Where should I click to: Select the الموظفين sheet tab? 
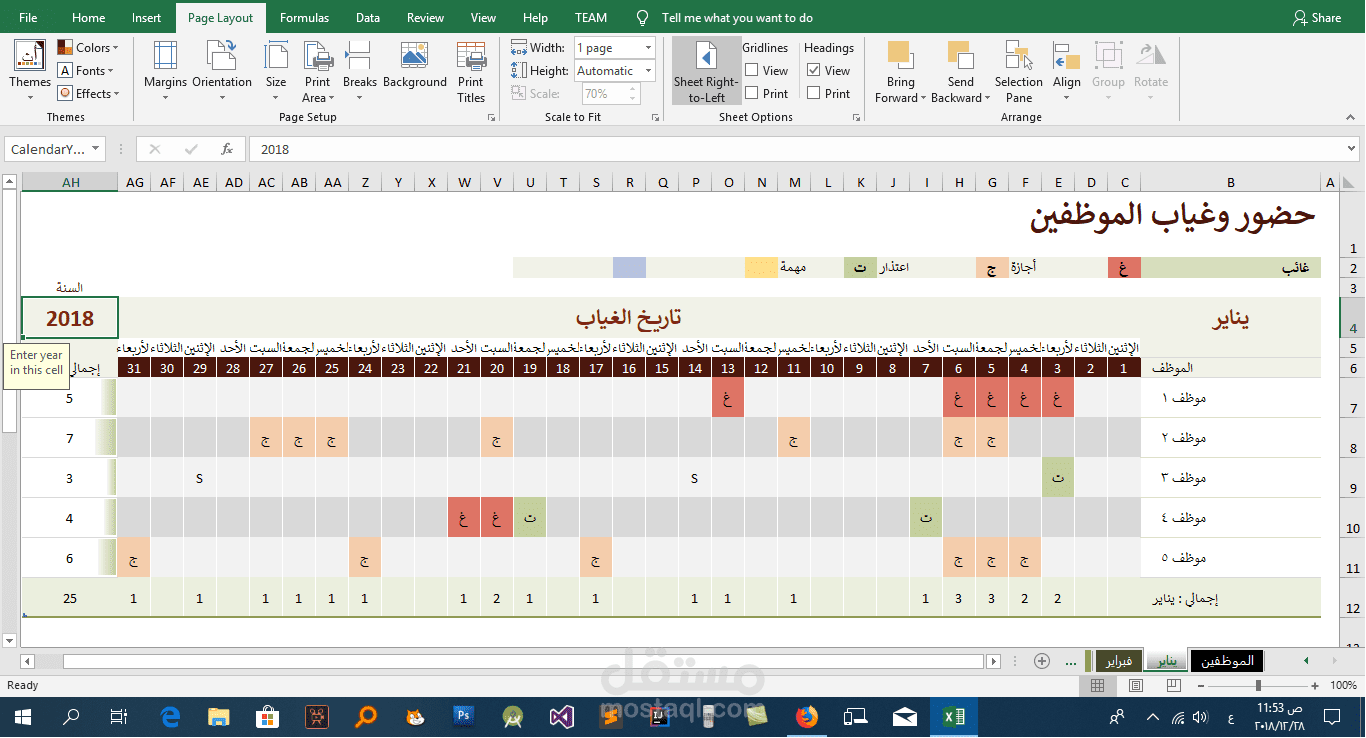click(x=1226, y=661)
